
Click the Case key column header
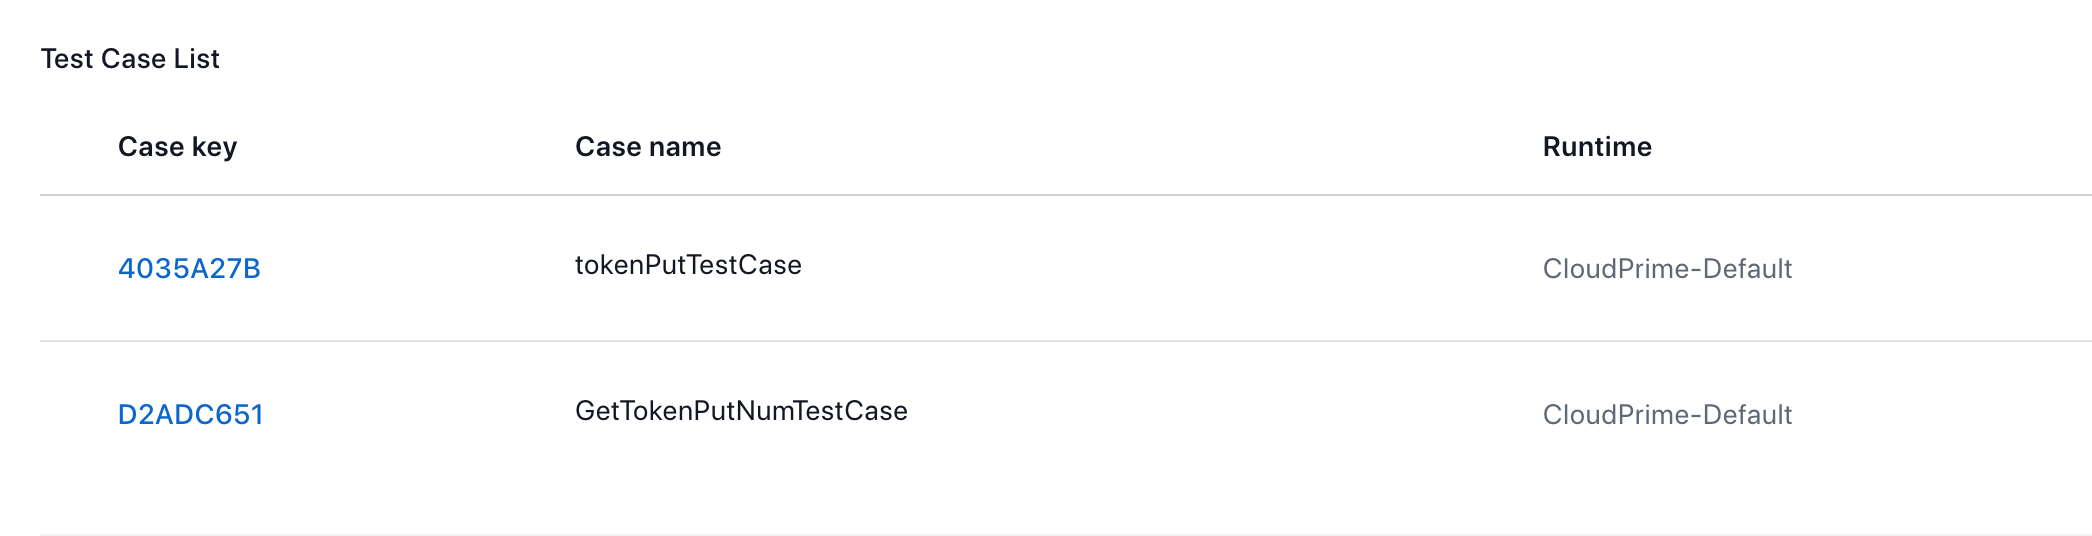click(x=177, y=147)
